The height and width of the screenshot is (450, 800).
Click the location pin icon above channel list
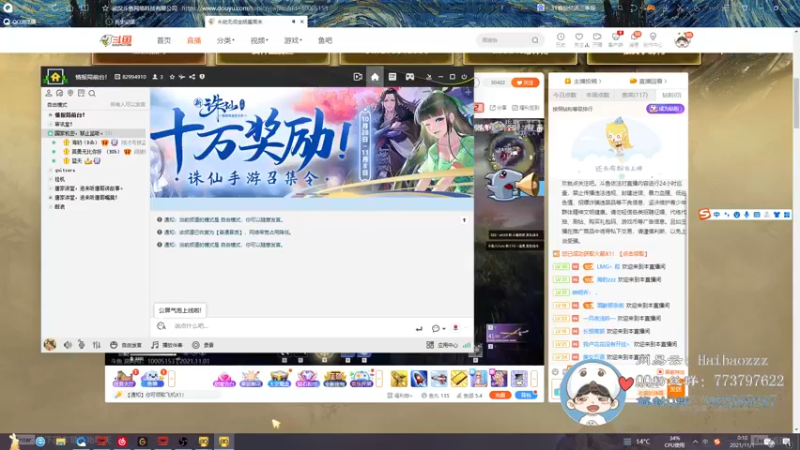pos(70,93)
